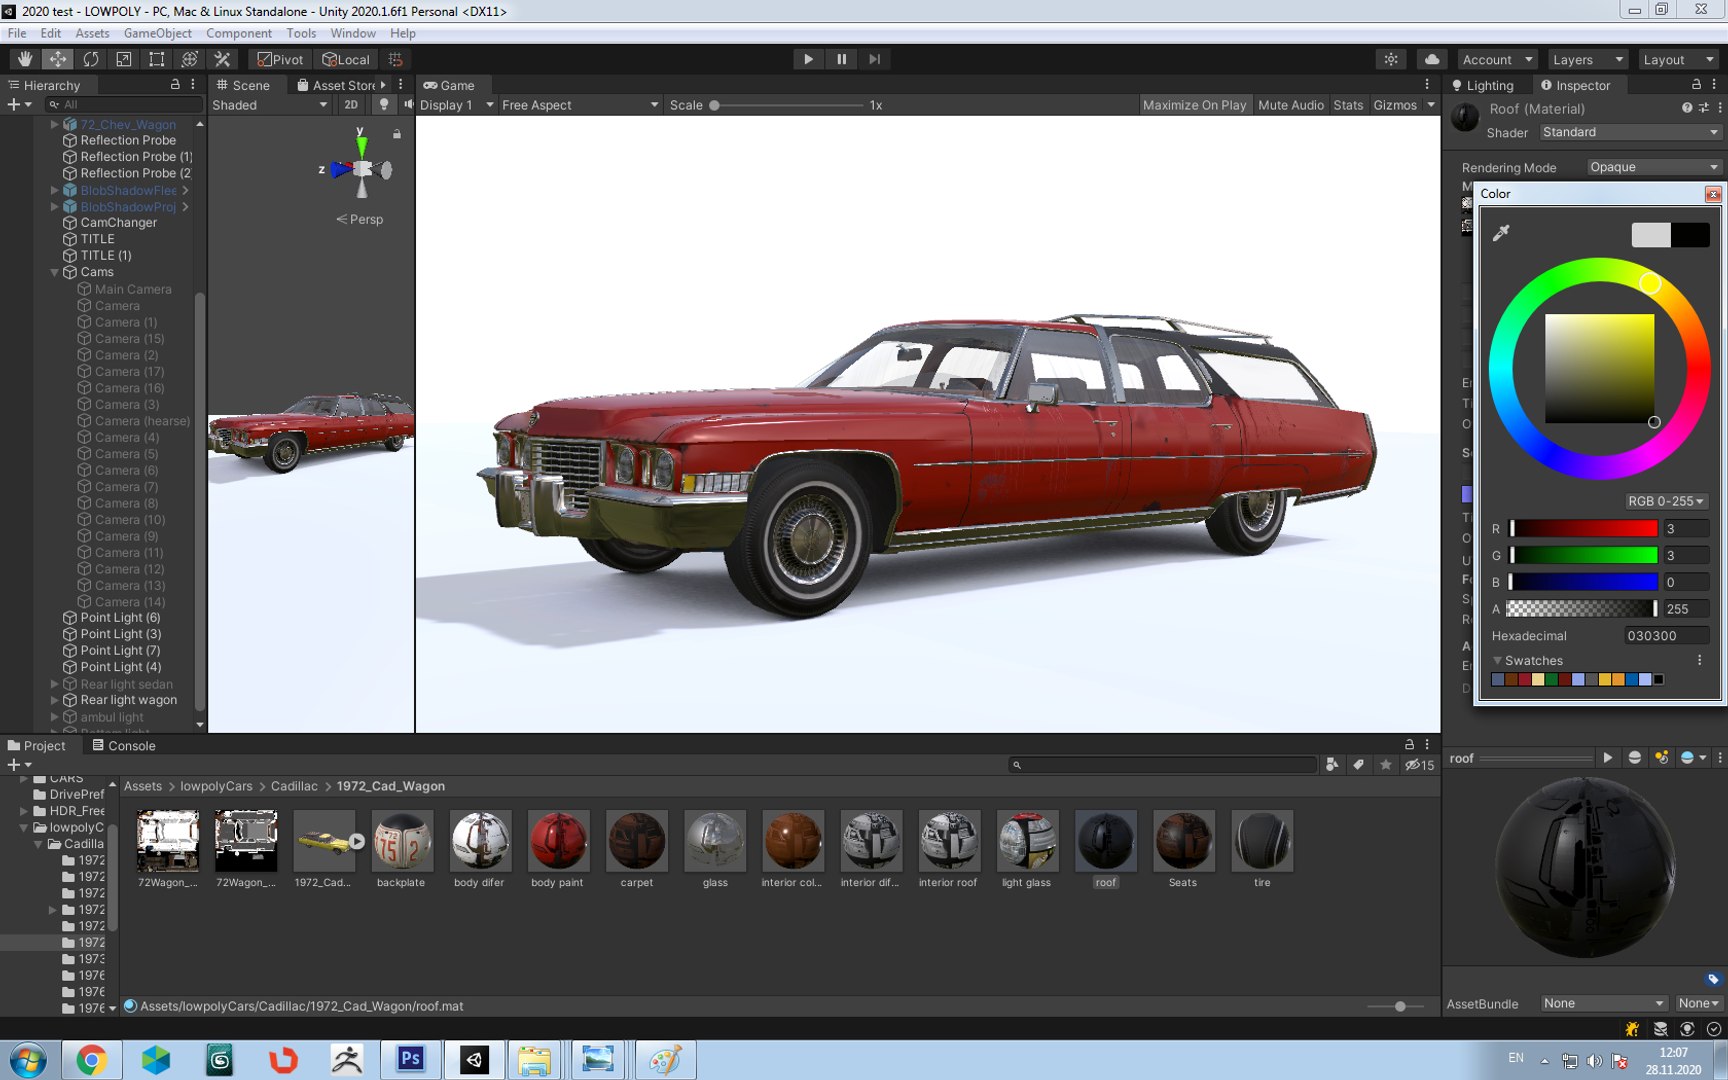The height and width of the screenshot is (1080, 1728).
Task: Toggle scene lighting bulb icon
Action: coord(384,104)
